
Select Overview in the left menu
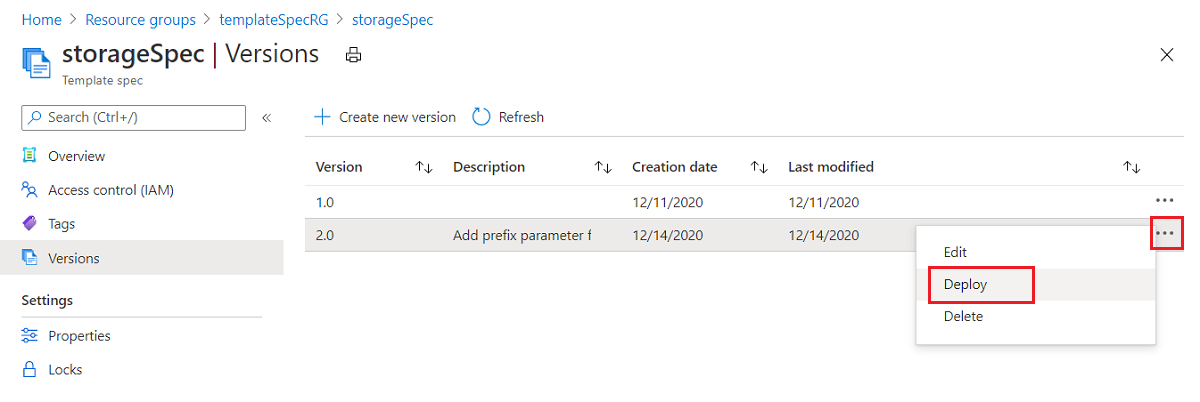click(76, 156)
